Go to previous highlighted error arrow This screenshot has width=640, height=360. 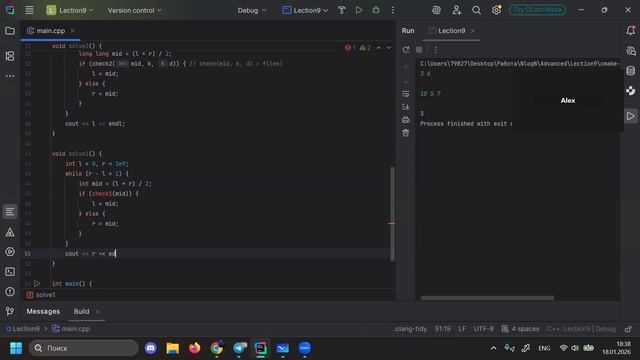(378, 48)
